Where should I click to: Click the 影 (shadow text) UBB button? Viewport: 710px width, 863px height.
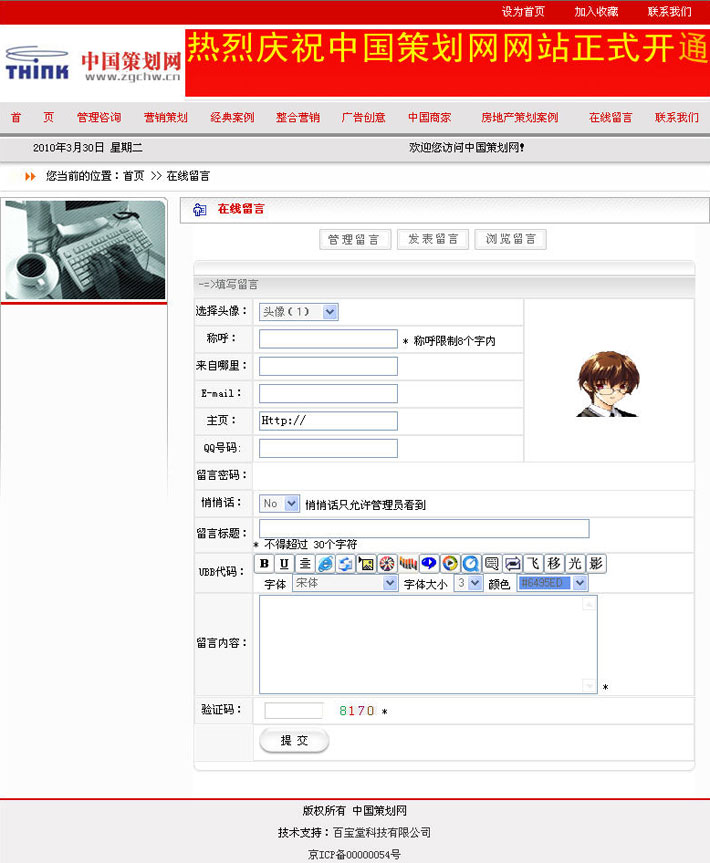click(x=596, y=564)
